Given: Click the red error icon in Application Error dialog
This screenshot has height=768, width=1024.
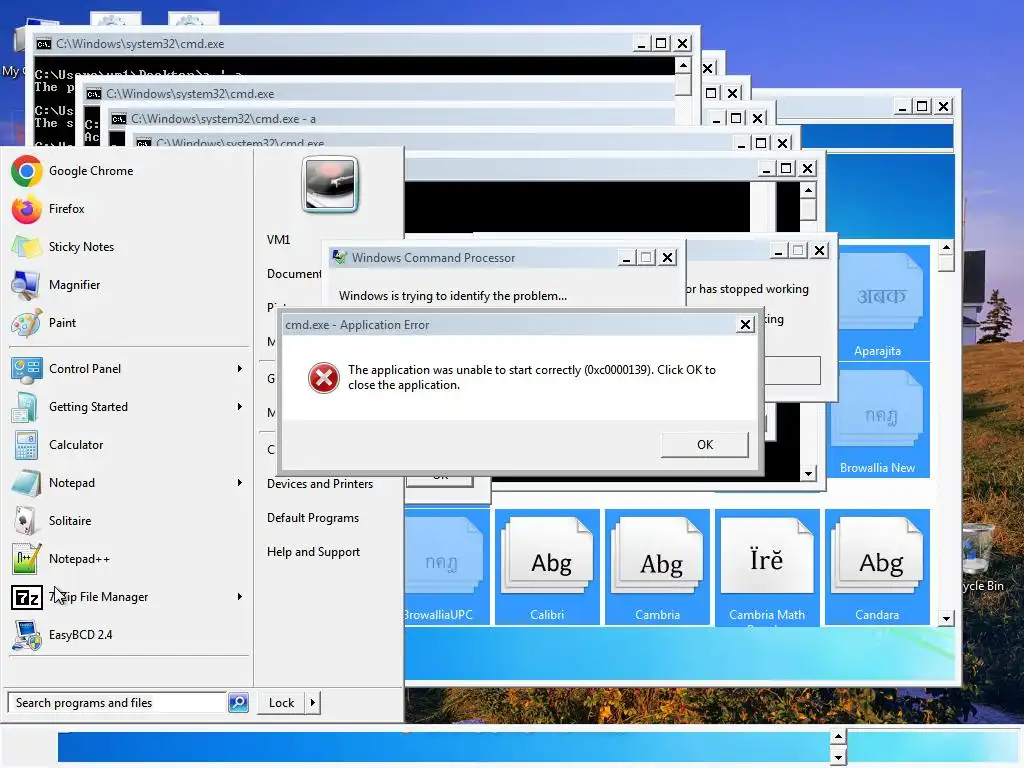Looking at the screenshot, I should click(x=323, y=377).
